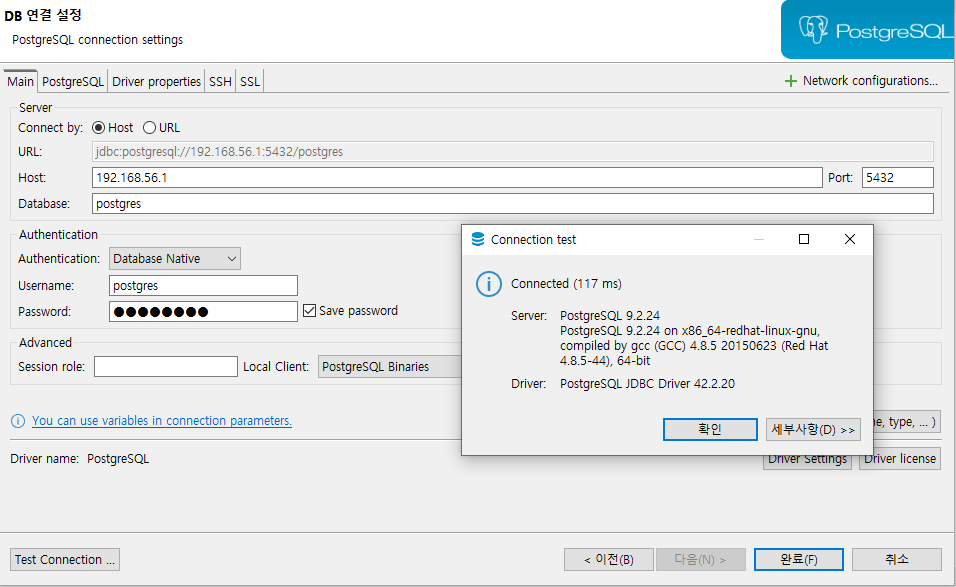Select the URL connect-by radio button
The width and height of the screenshot is (956, 587).
coord(149,127)
